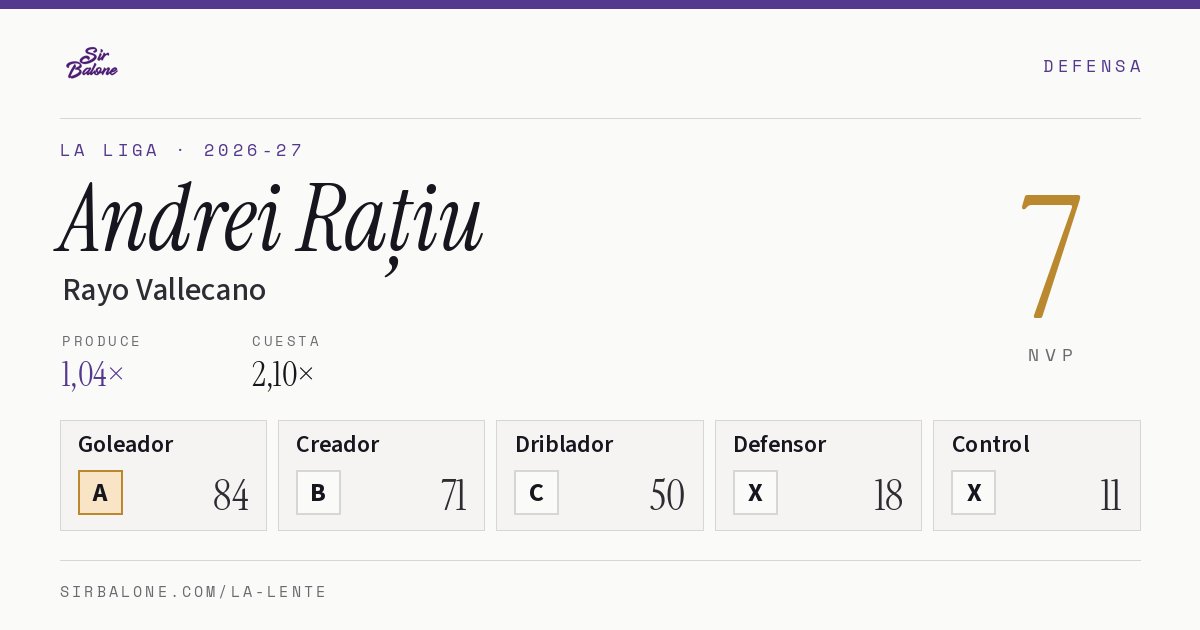Open the Control stat card
The width and height of the screenshot is (1200, 630).
[1037, 475]
